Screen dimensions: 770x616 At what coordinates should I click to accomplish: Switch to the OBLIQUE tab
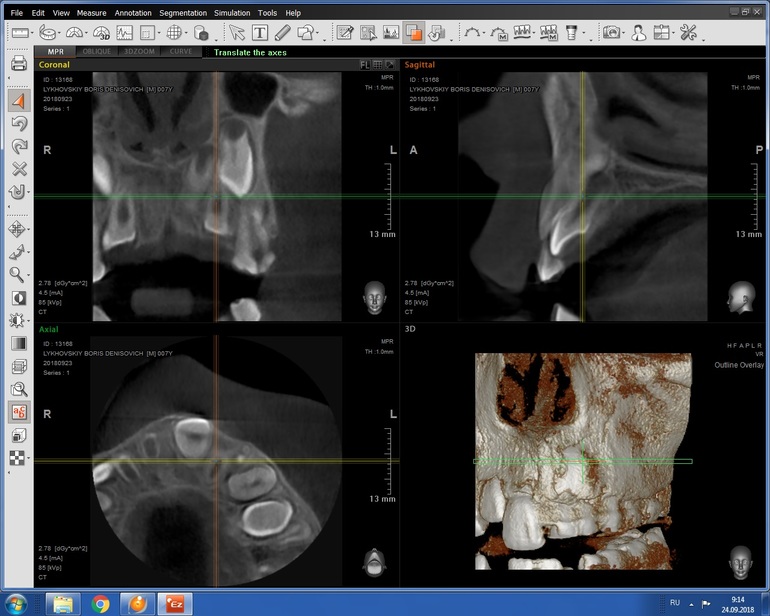[96, 51]
